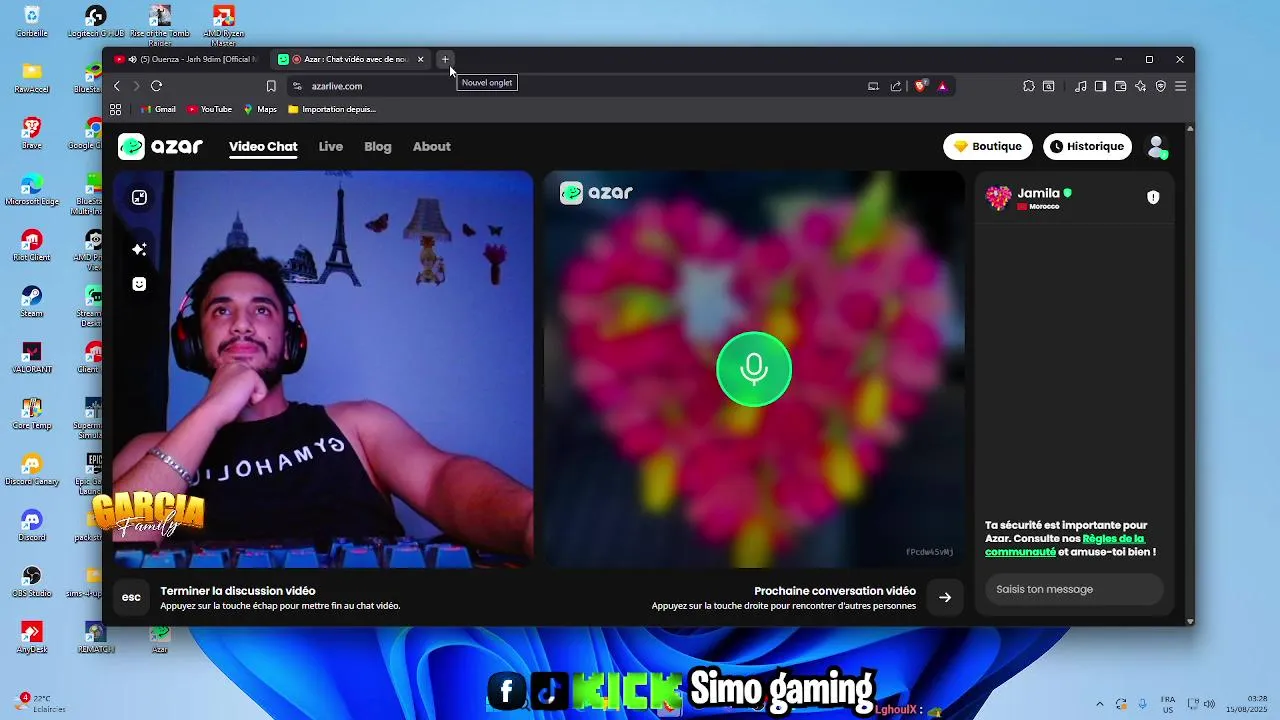Open the volume speaker tray icon

click(1209, 704)
